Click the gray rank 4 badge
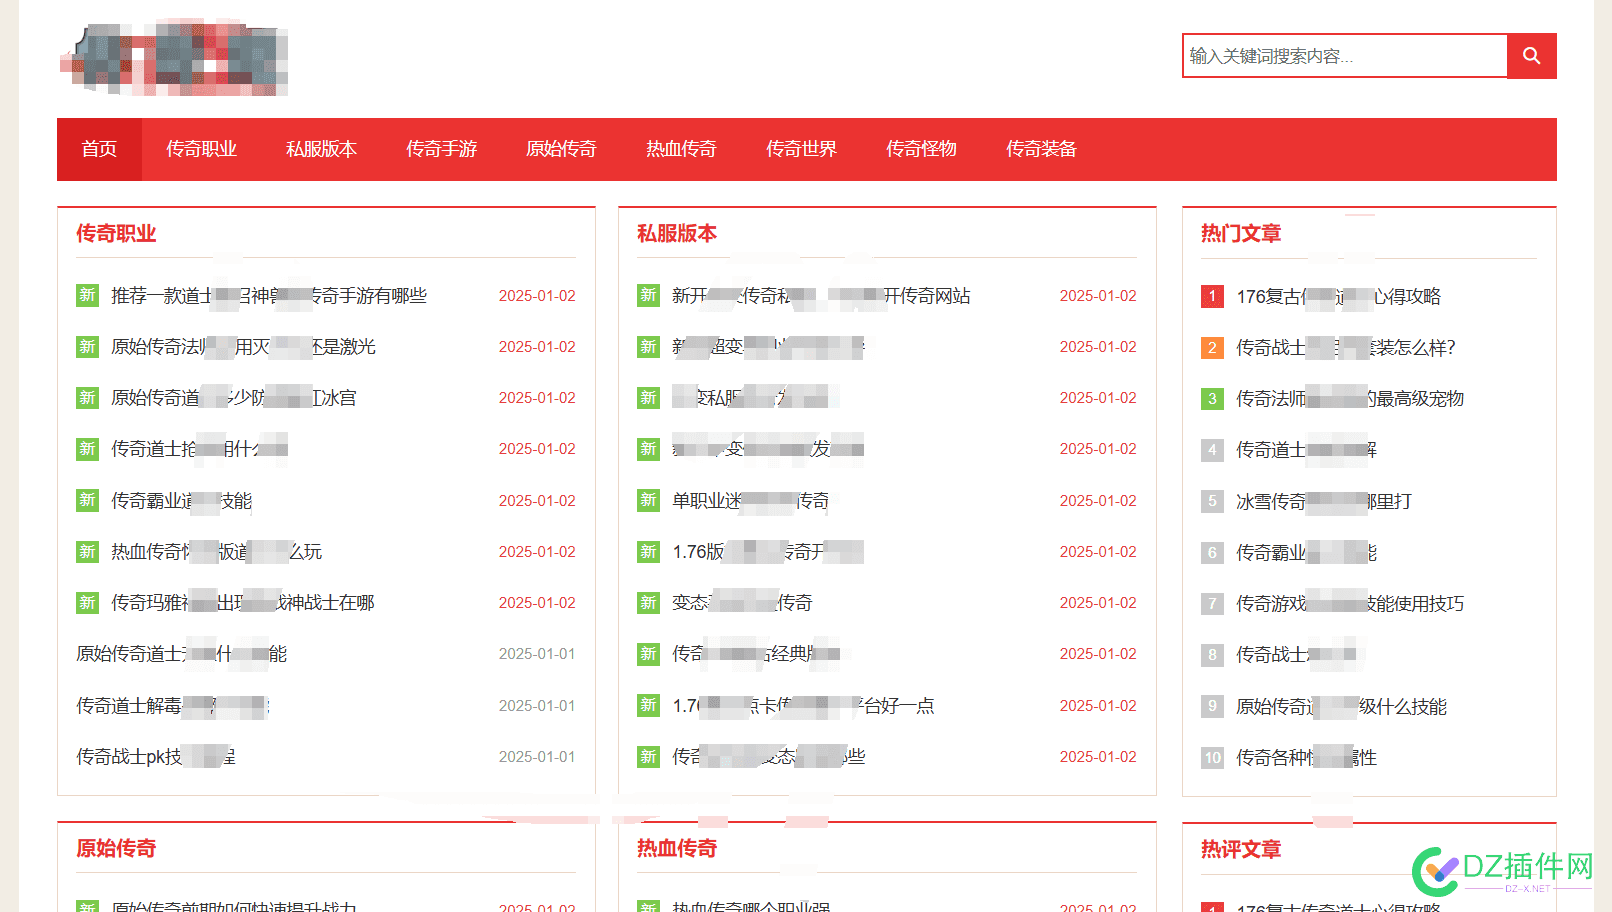Viewport: 1612px width, 912px height. click(x=1212, y=450)
